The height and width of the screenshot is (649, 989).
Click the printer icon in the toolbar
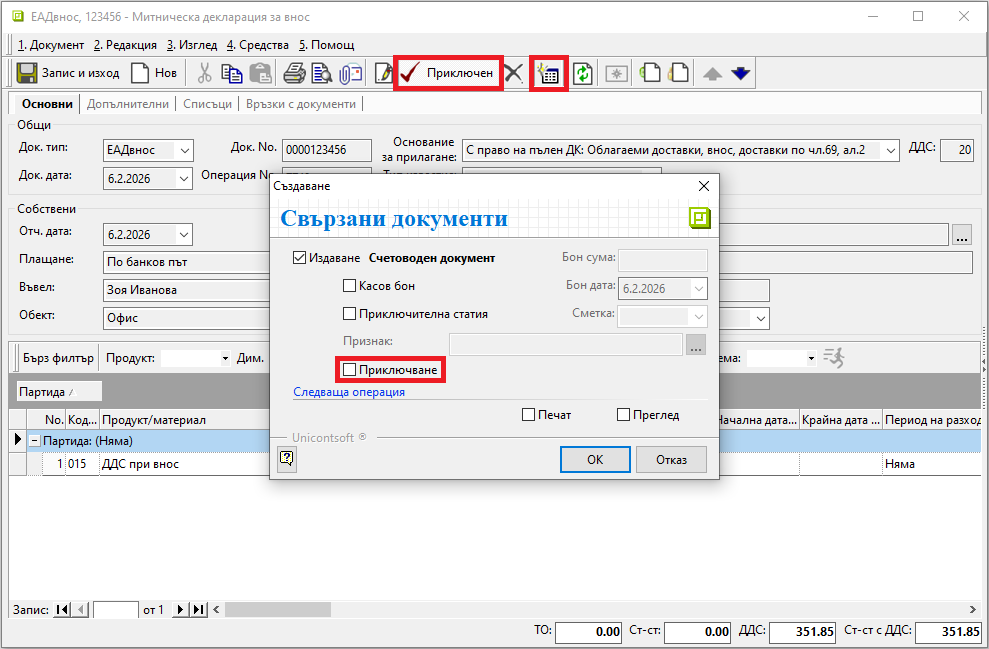(294, 74)
